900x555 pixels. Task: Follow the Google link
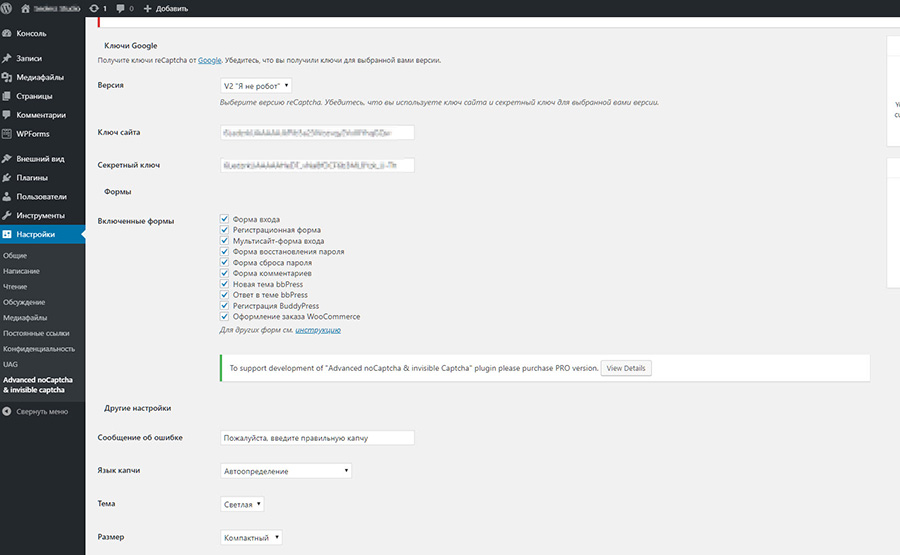tap(210, 60)
